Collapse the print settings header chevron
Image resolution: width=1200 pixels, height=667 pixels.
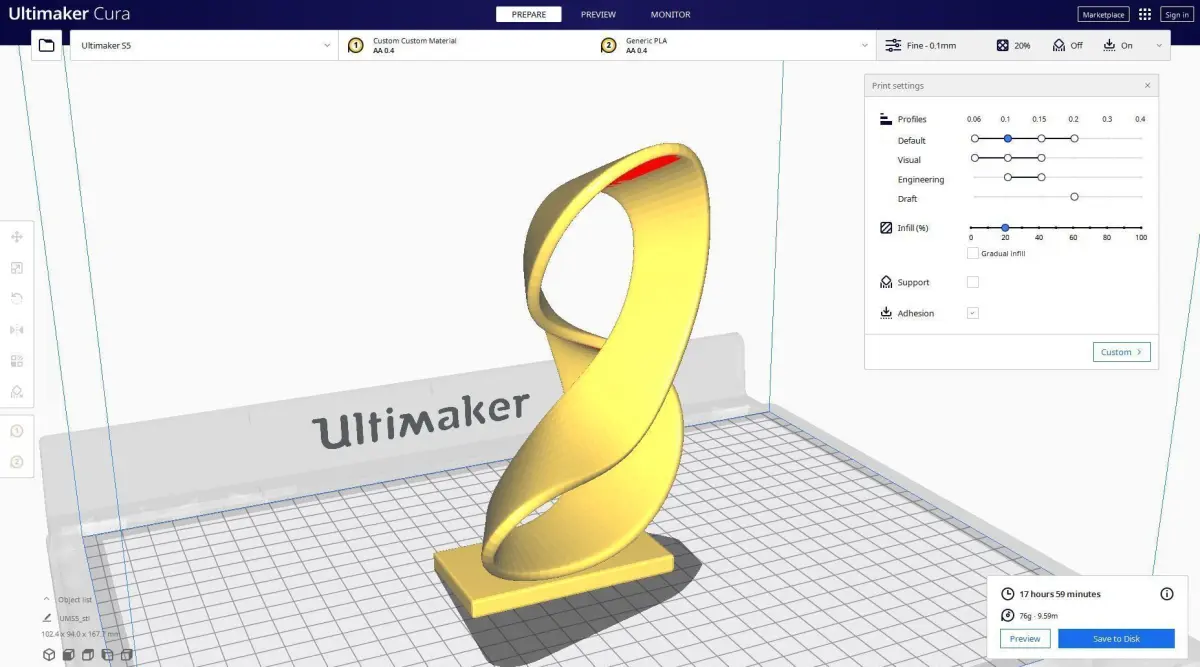(1159, 45)
